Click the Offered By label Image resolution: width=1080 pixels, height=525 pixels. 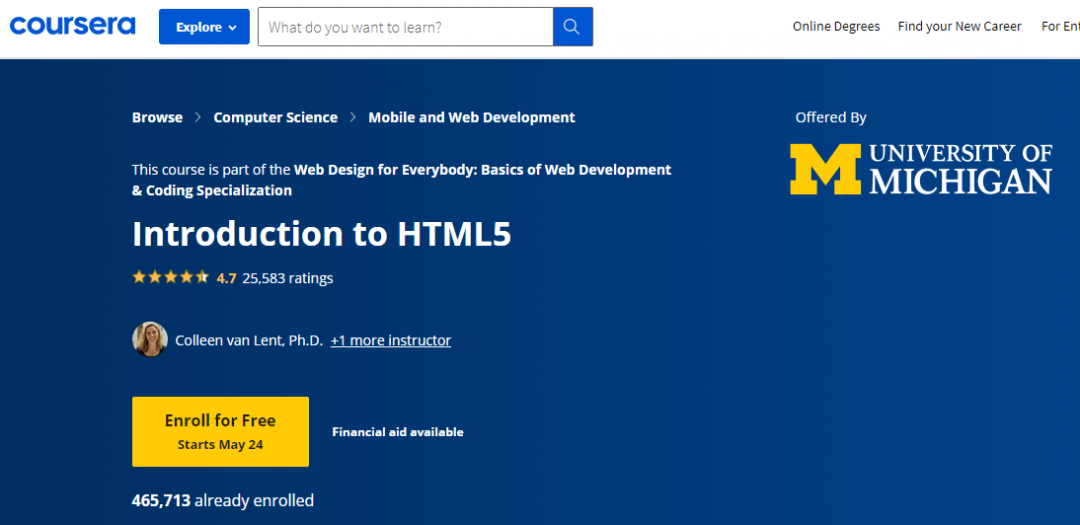[831, 118]
